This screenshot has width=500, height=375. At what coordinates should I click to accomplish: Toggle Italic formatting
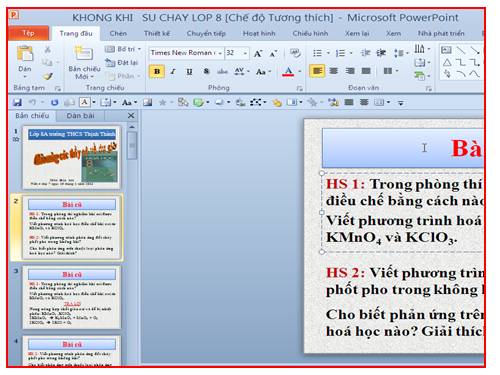(x=173, y=71)
